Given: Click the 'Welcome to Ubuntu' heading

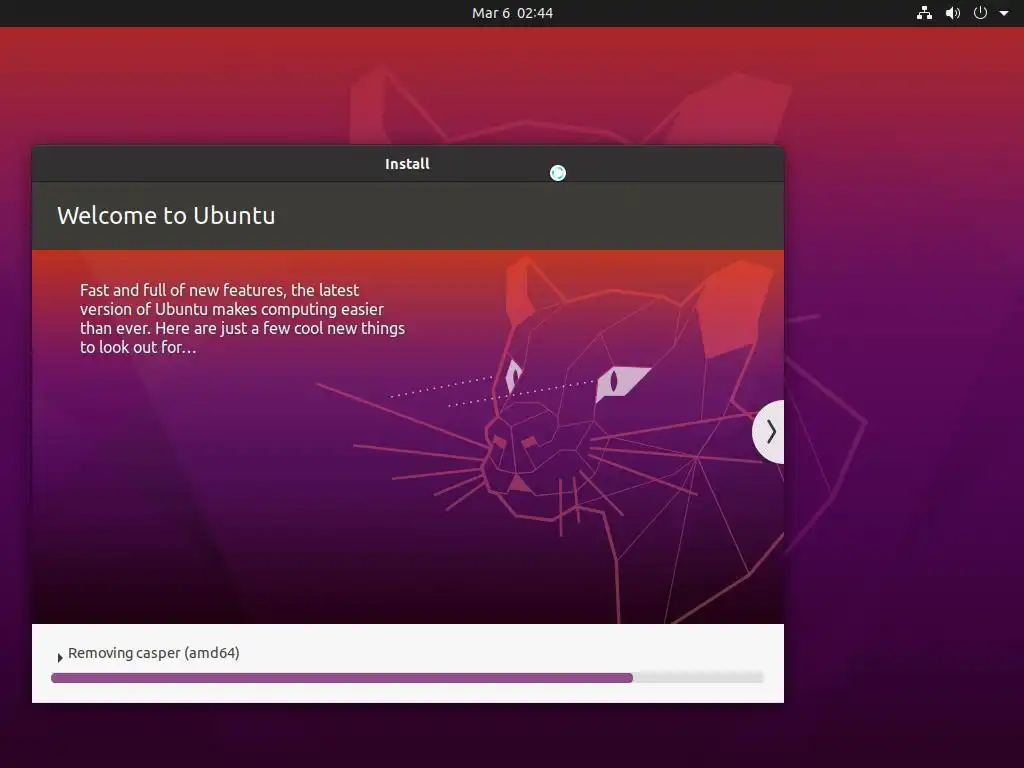Looking at the screenshot, I should point(166,216).
